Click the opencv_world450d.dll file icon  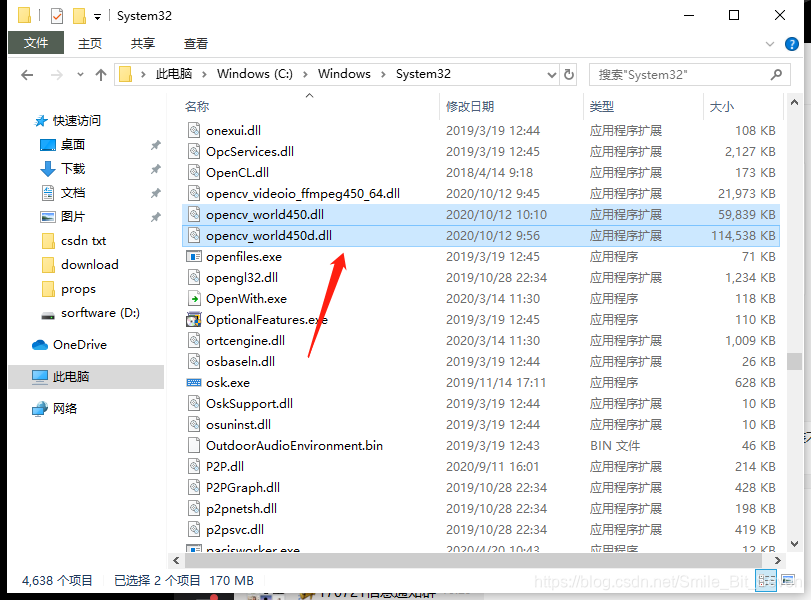[194, 235]
